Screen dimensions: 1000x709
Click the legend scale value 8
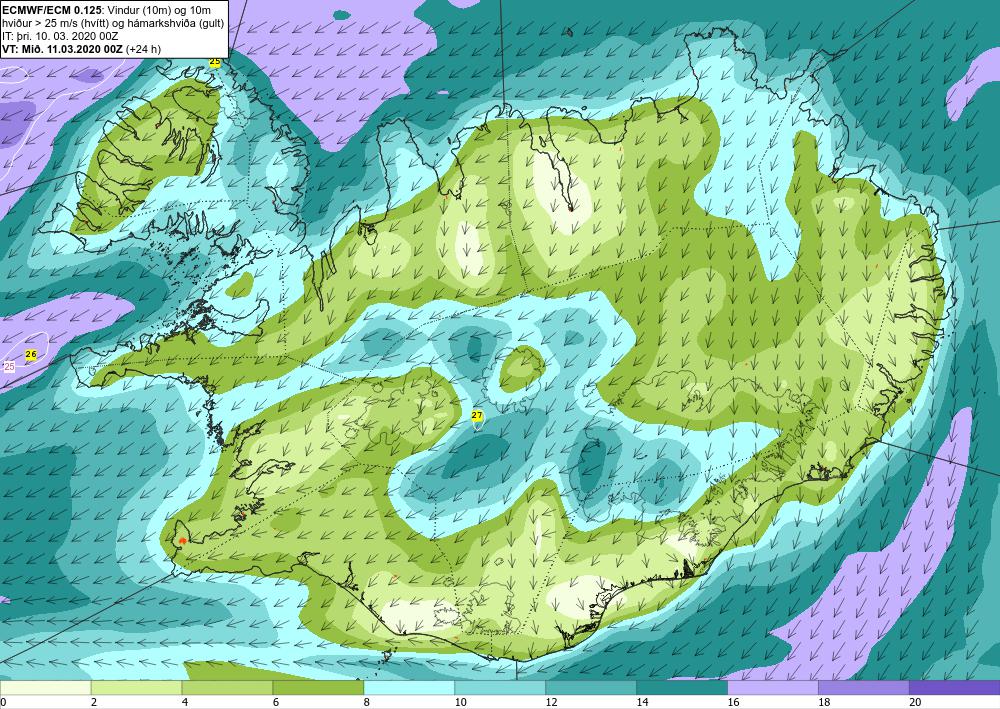tap(367, 702)
